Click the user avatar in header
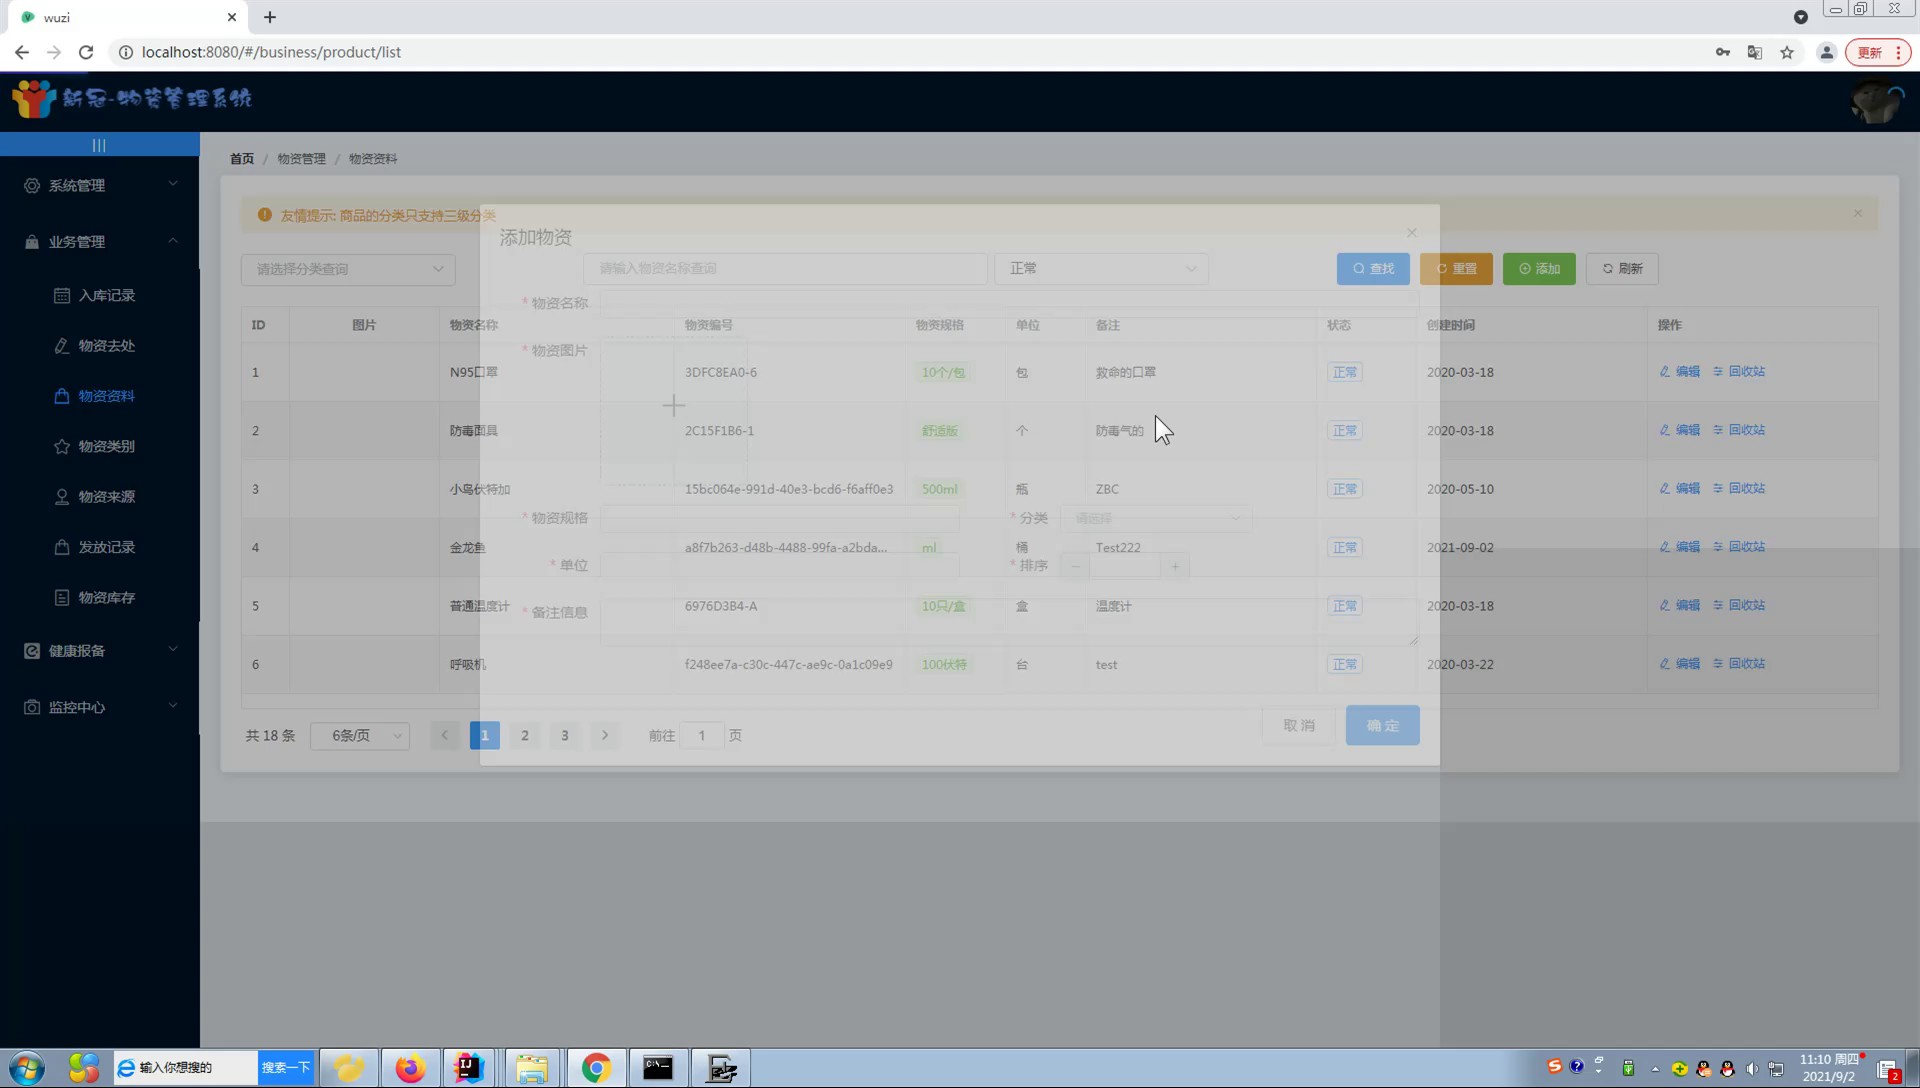Viewport: 1920px width, 1088px height. pos(1875,102)
